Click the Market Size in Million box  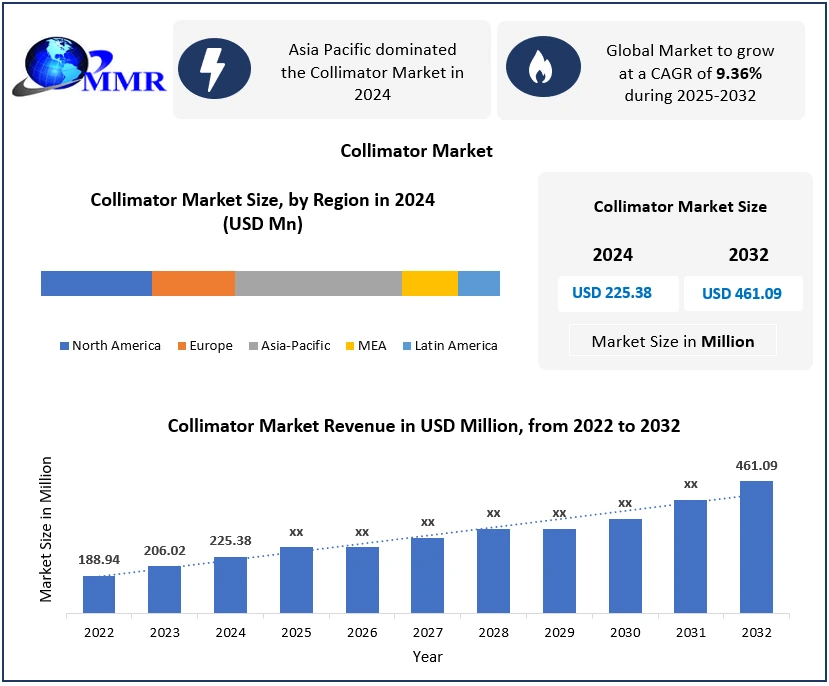click(672, 341)
